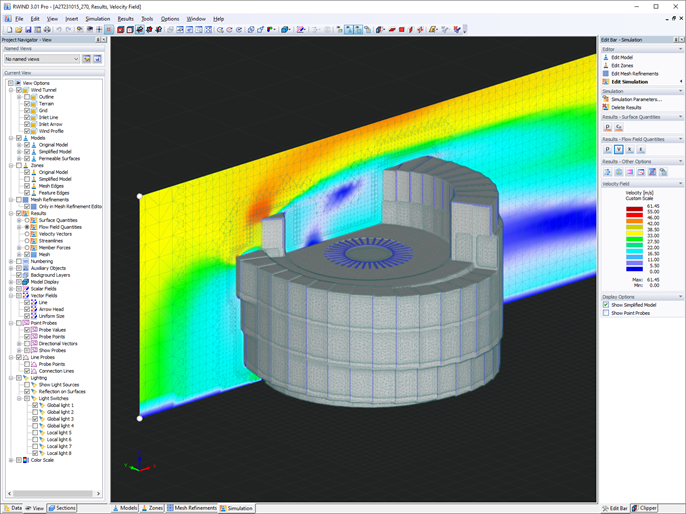Click Edit Simulation entry
The width and height of the screenshot is (686, 514).
point(630,82)
